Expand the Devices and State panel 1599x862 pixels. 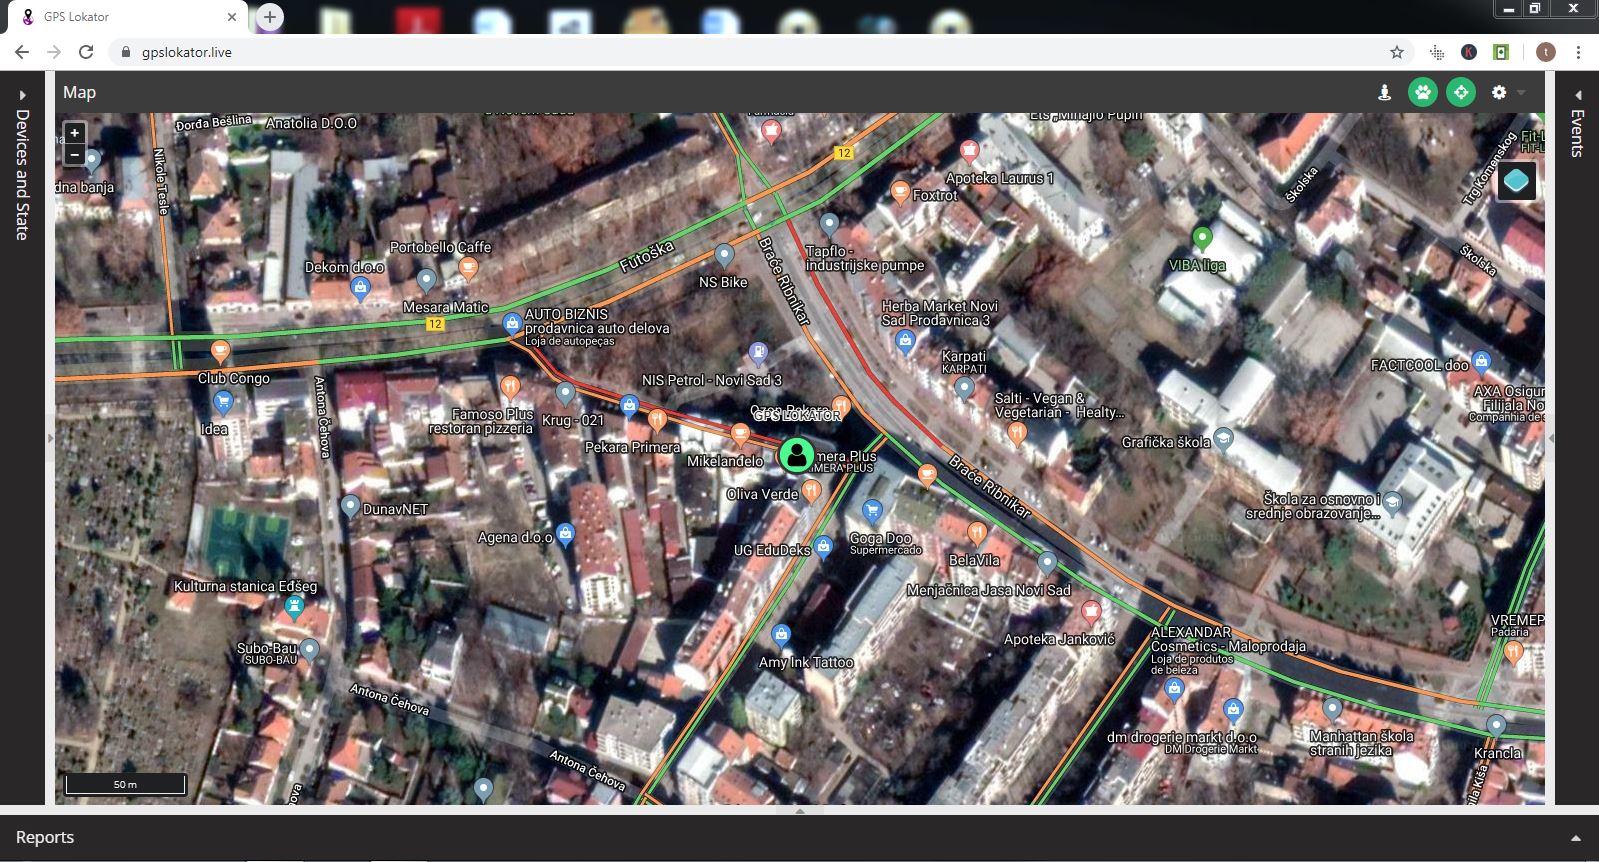tap(22, 96)
